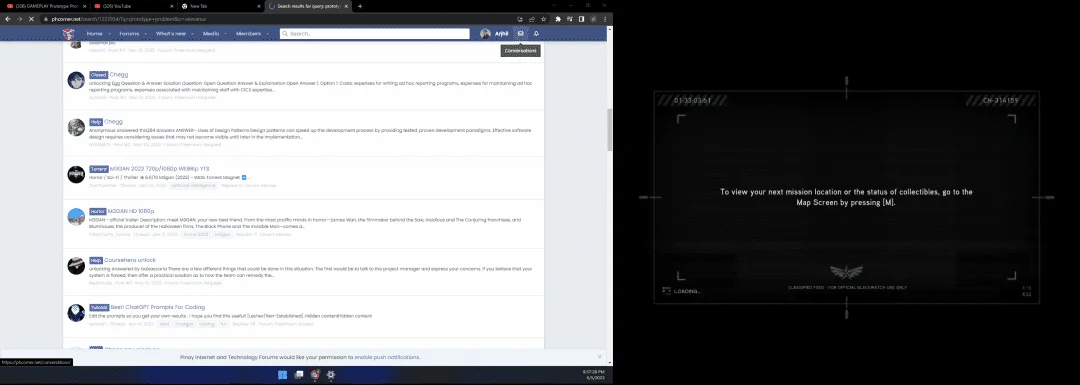The image size is (1080, 385).
Task: Click the browser forward arrow
Action: [19, 19]
